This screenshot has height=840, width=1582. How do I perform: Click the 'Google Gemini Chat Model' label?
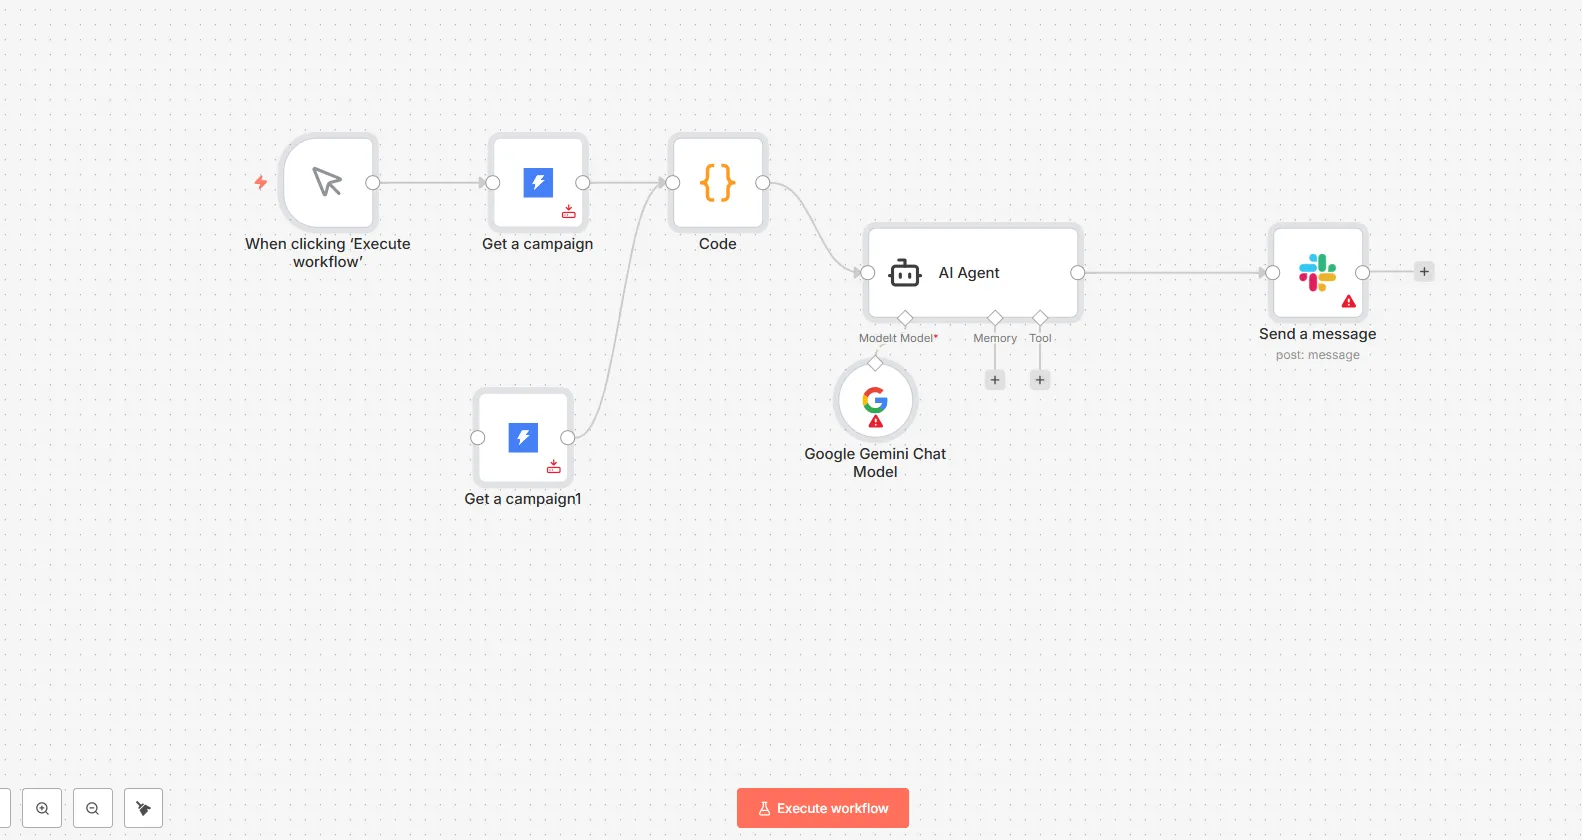(x=875, y=463)
